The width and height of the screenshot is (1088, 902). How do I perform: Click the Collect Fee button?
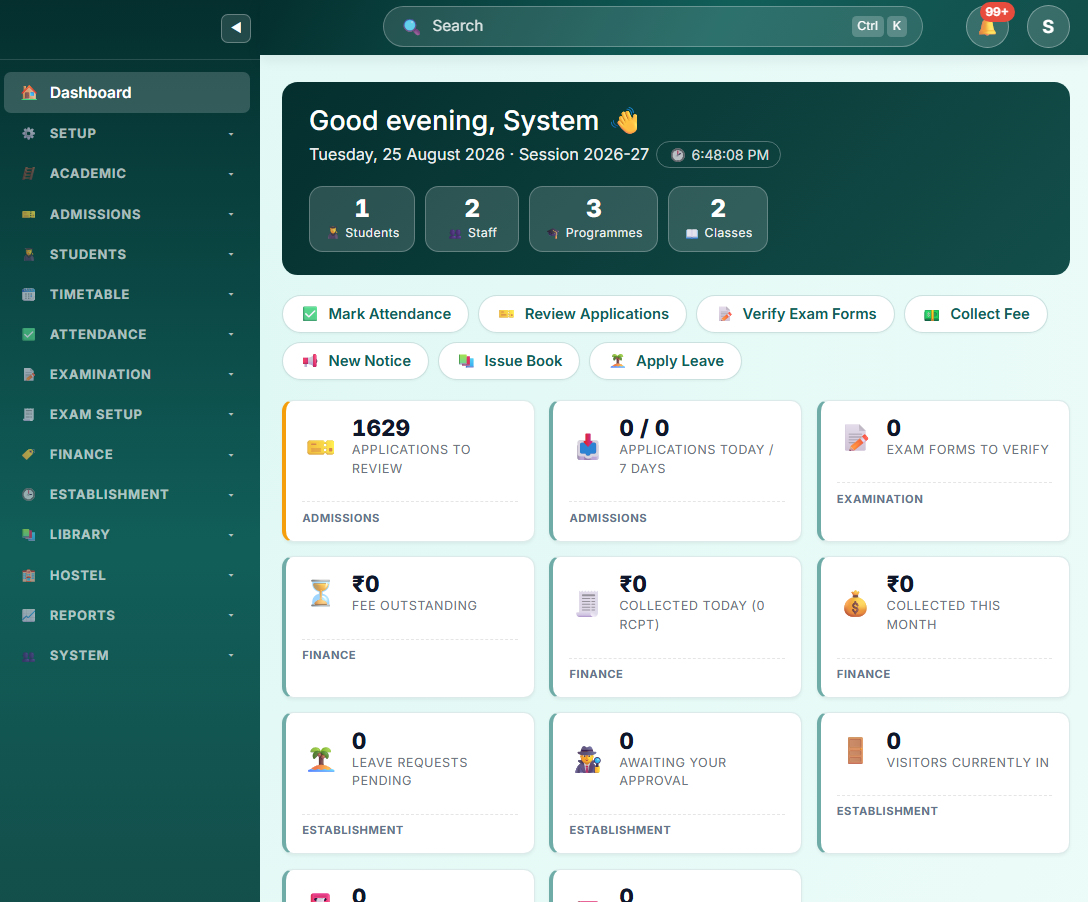tap(976, 314)
